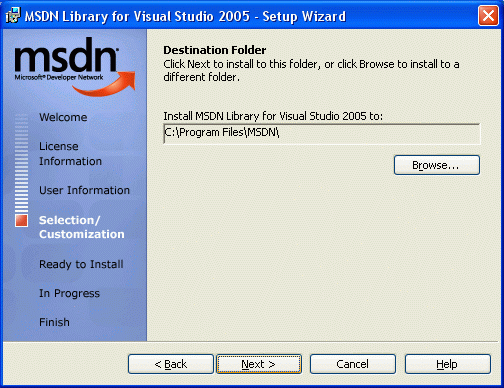Open the Browse folder dialog
The height and width of the screenshot is (388, 504).
coord(437,165)
